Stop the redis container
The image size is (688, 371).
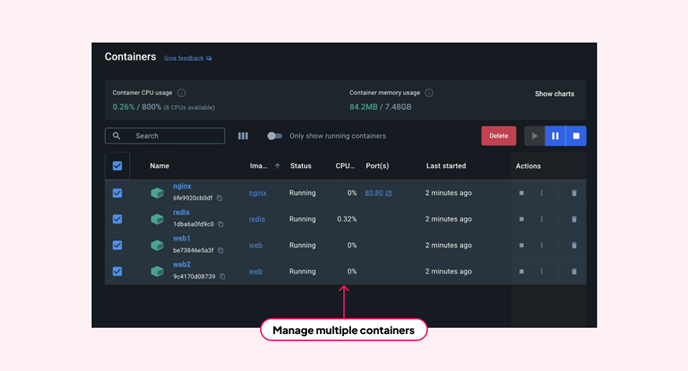pos(521,219)
